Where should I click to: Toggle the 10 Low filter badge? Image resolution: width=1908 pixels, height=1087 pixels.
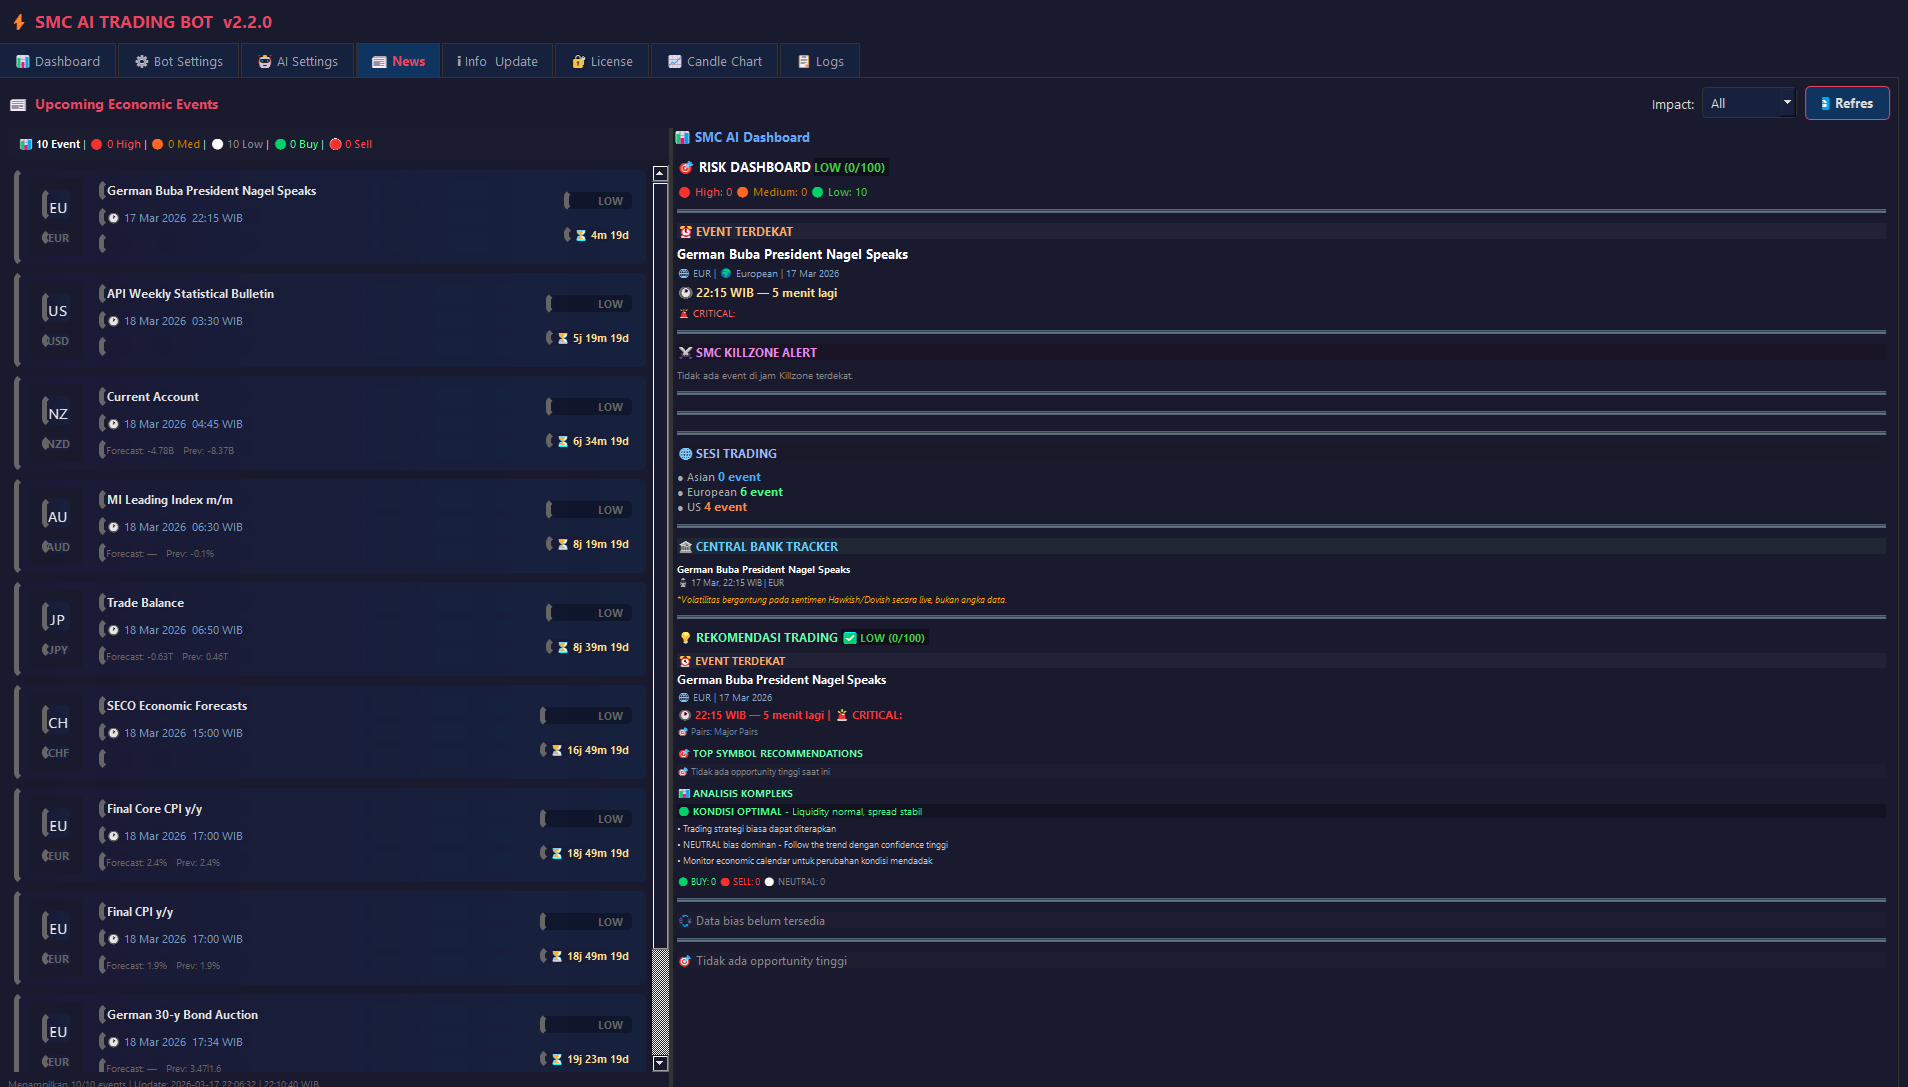(x=237, y=144)
